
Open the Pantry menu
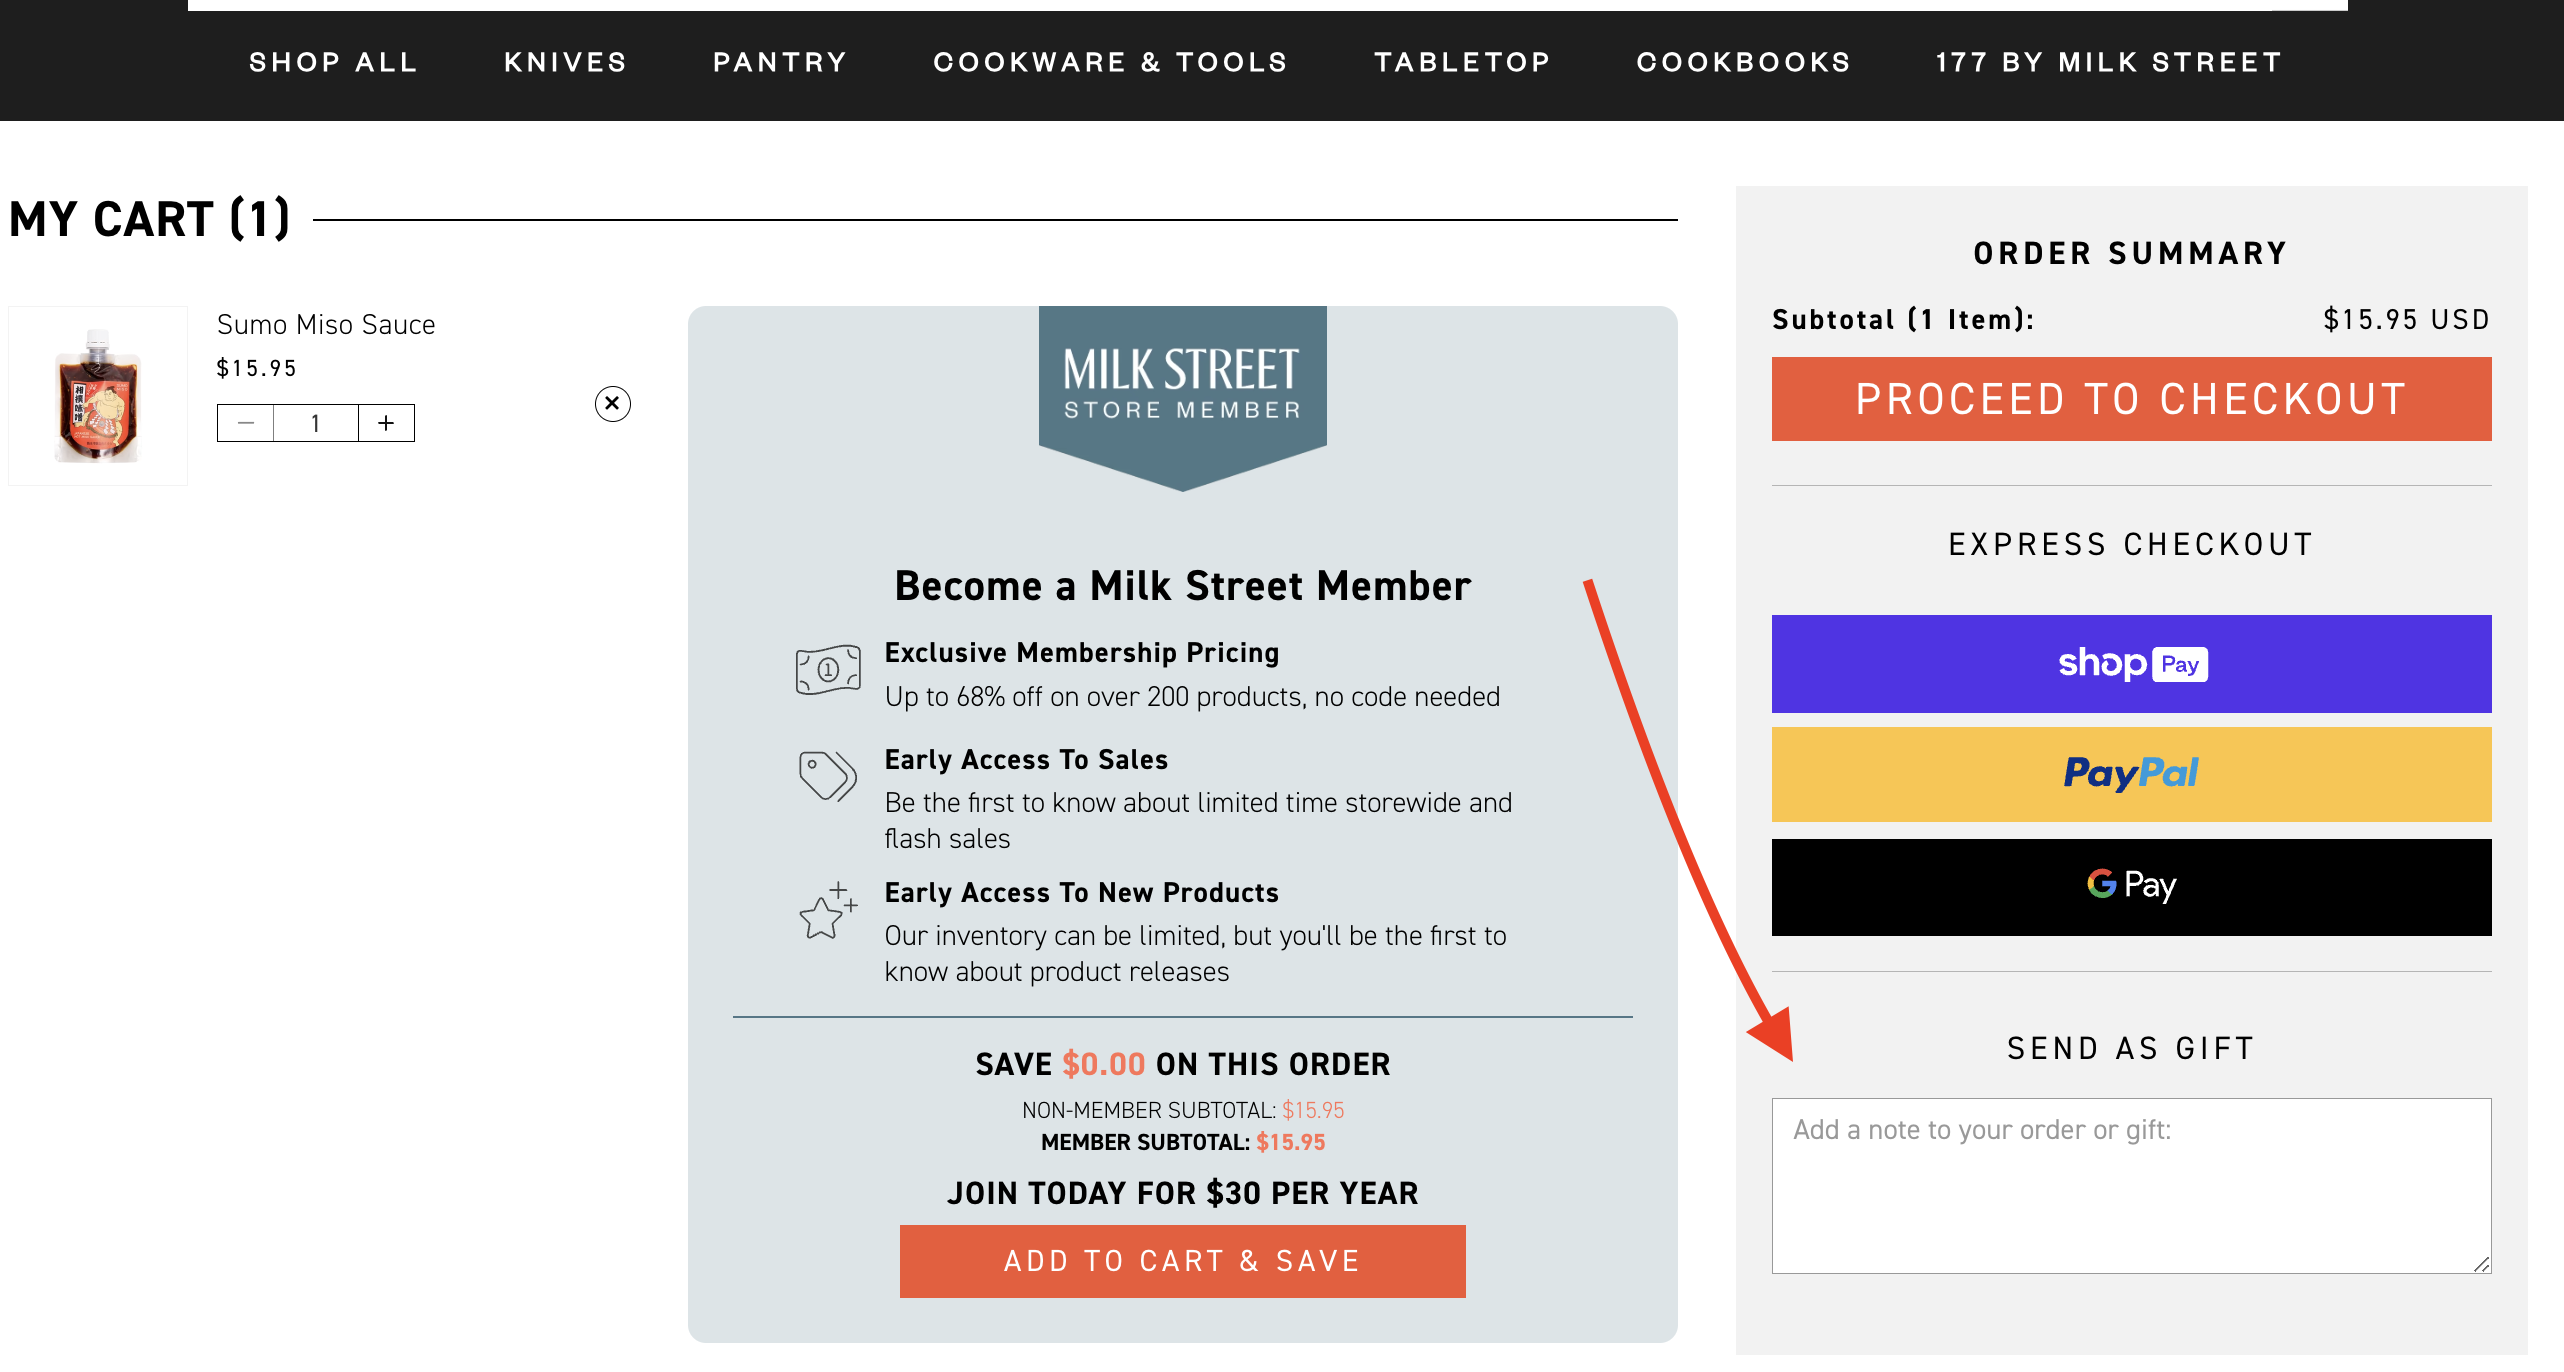(780, 62)
